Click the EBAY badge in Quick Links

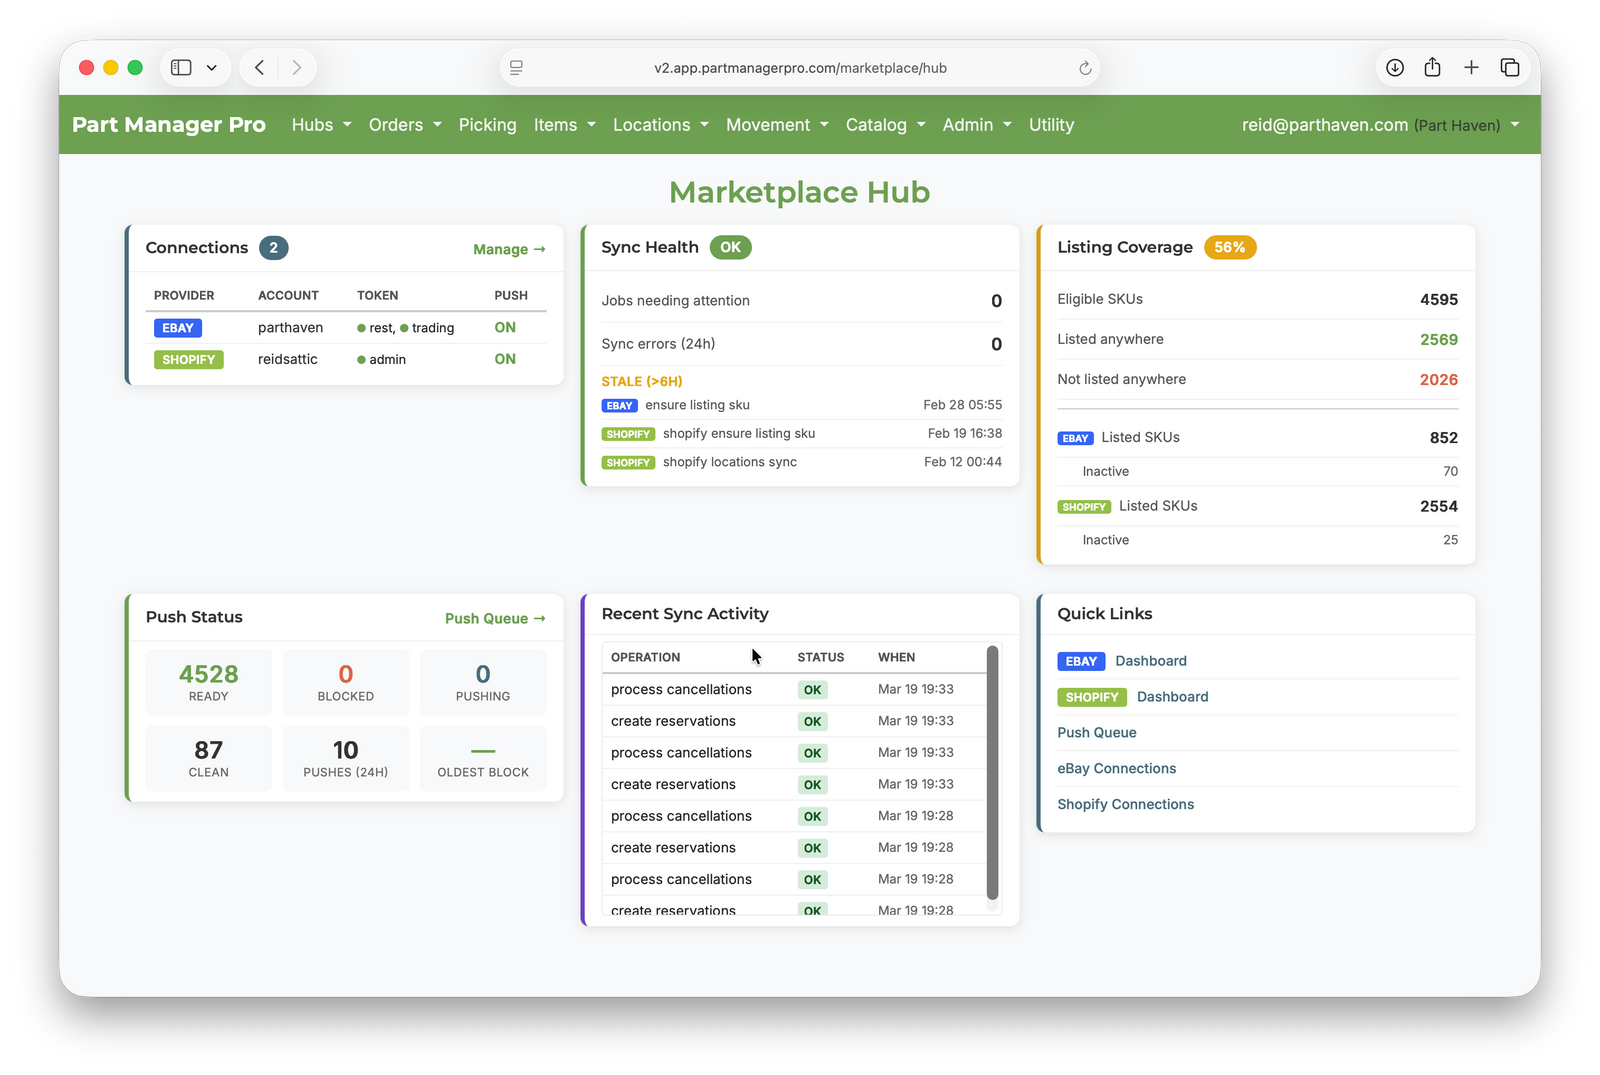[x=1081, y=661]
